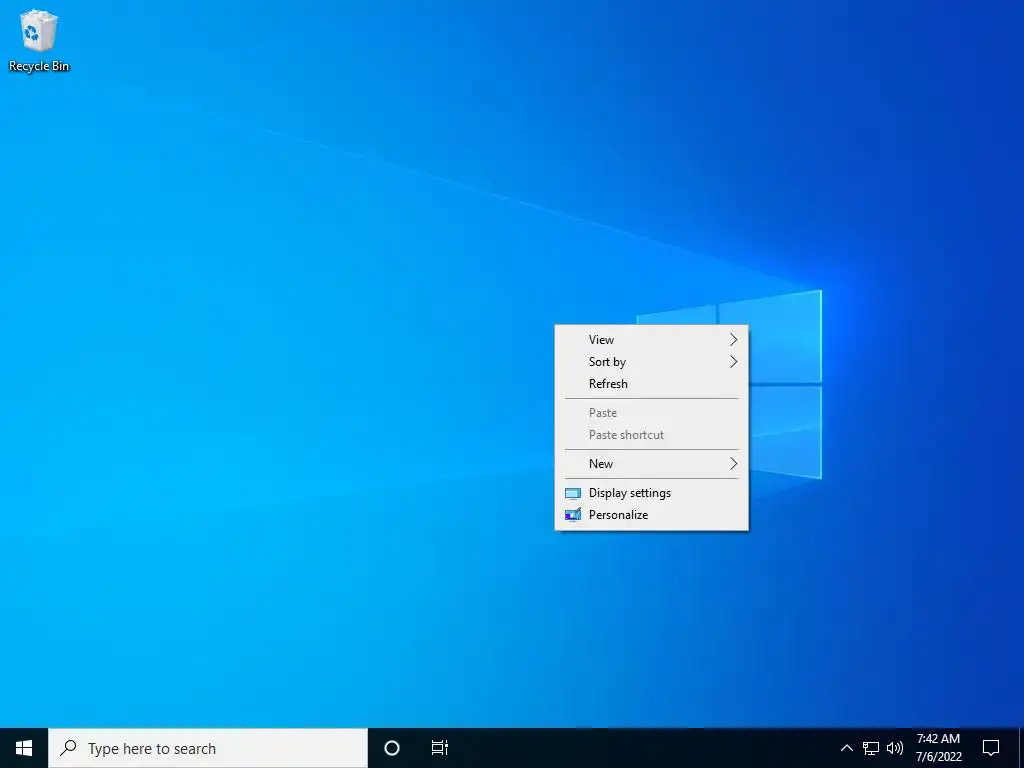
Task: Open the Windows Start menu
Action: tap(24, 748)
